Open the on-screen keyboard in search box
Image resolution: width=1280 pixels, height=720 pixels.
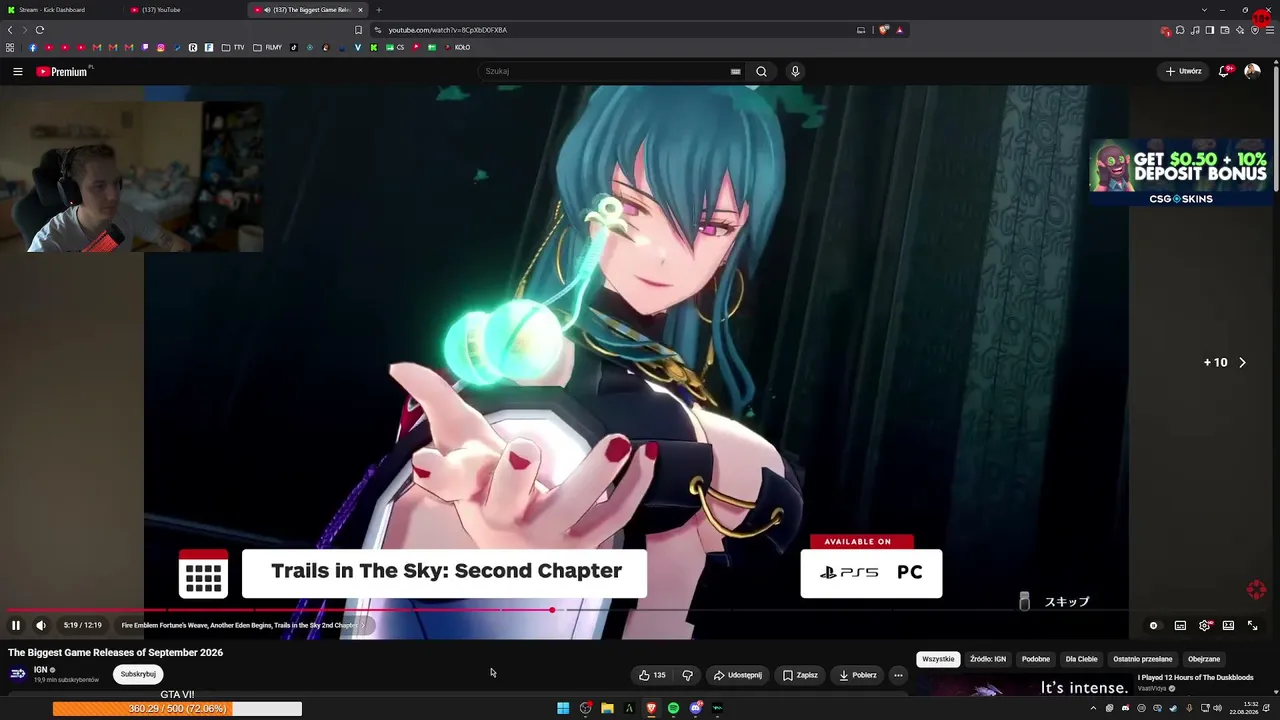(735, 71)
